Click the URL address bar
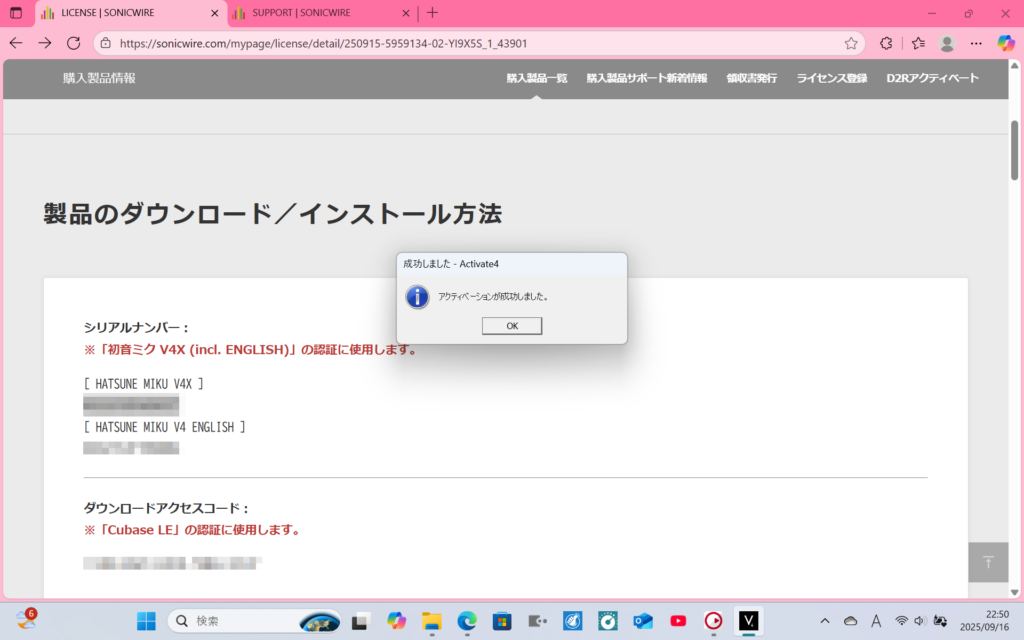Screen dimensions: 1024x640 click(x=470, y=43)
